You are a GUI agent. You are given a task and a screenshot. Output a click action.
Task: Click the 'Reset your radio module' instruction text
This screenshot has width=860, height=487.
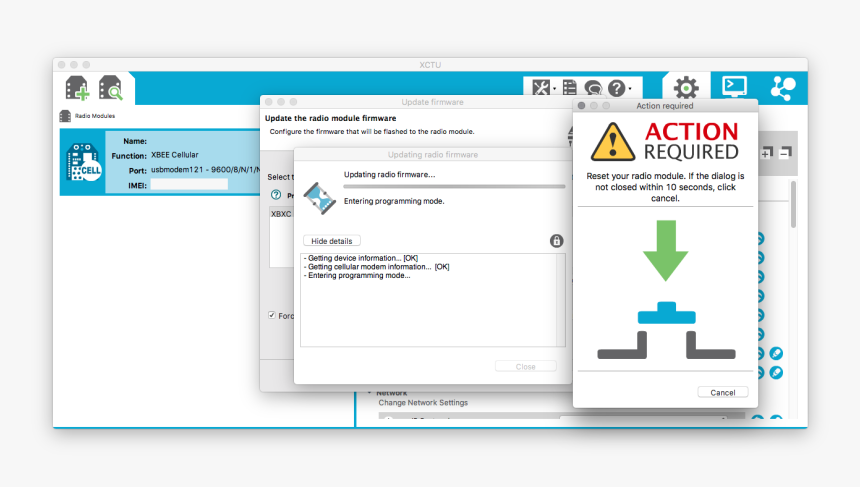[665, 187]
